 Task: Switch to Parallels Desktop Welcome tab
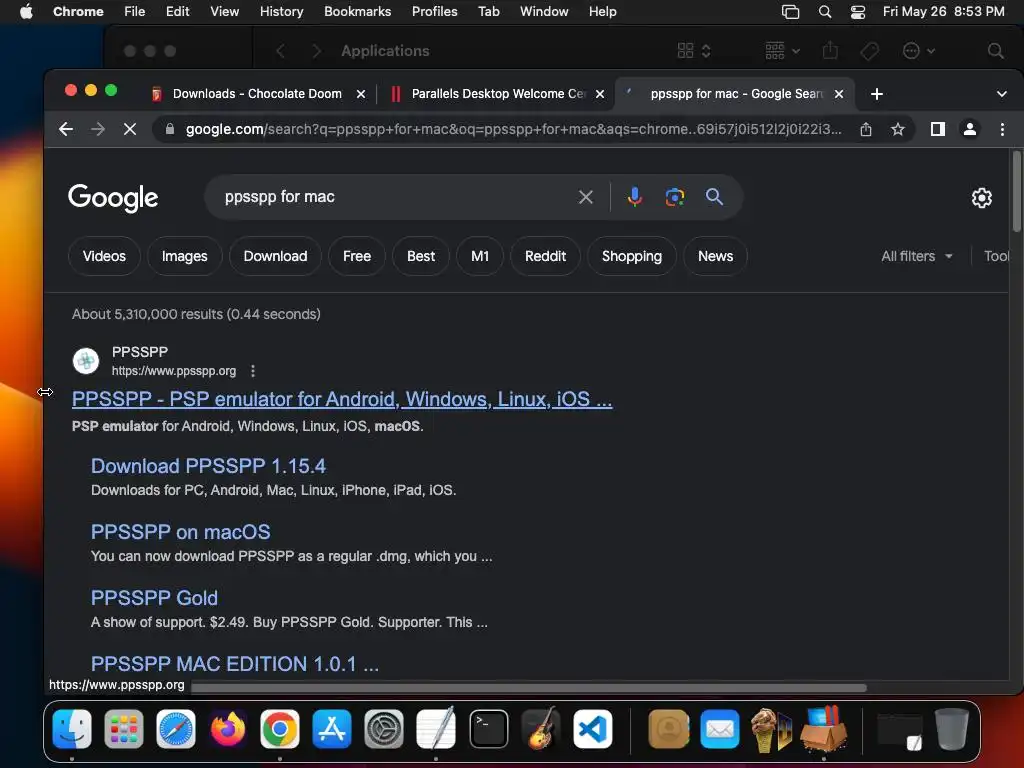coord(499,94)
